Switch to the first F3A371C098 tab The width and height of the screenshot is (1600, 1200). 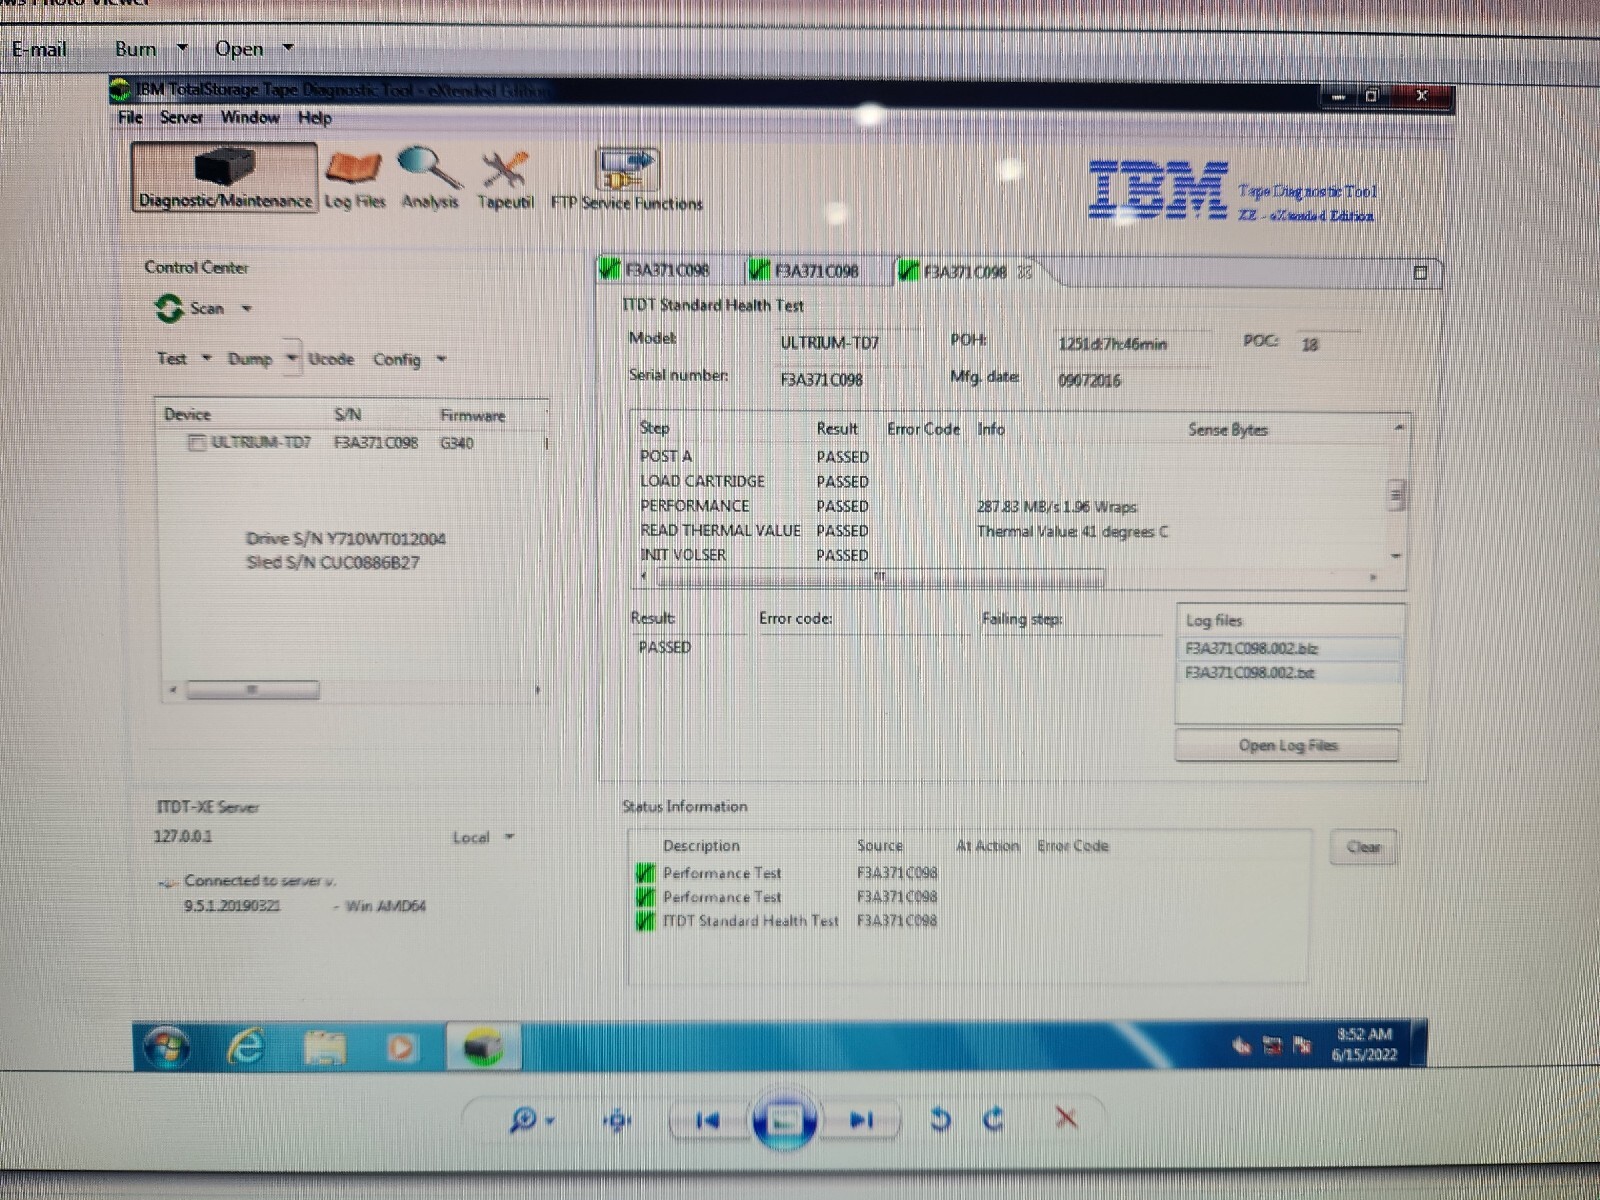click(x=666, y=270)
